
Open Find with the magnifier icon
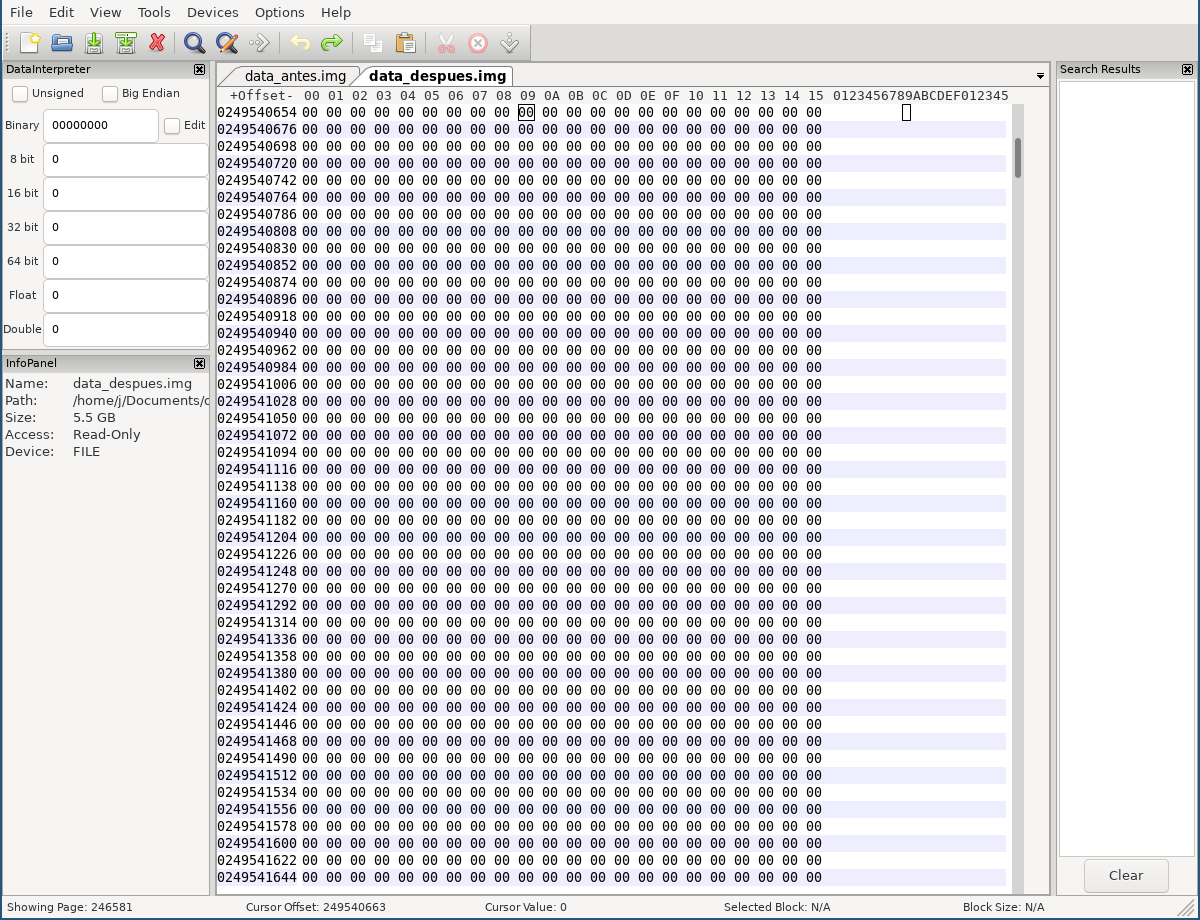click(195, 43)
